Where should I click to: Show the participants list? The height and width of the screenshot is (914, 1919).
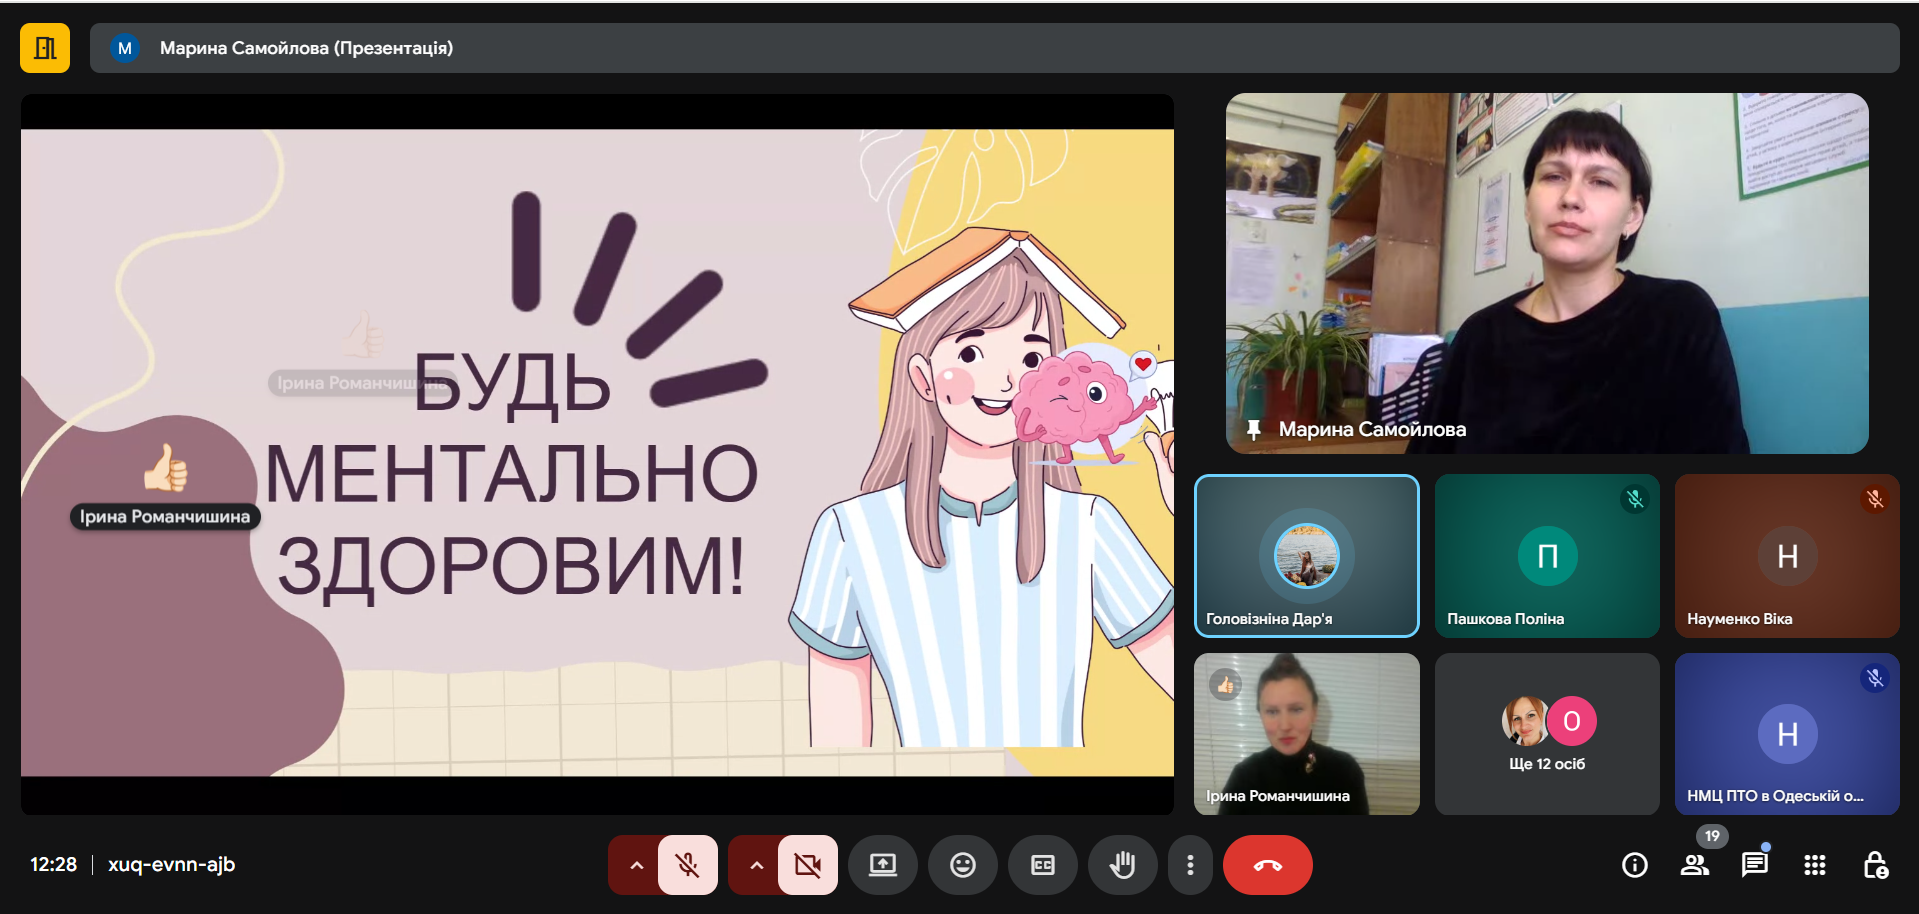(1695, 865)
